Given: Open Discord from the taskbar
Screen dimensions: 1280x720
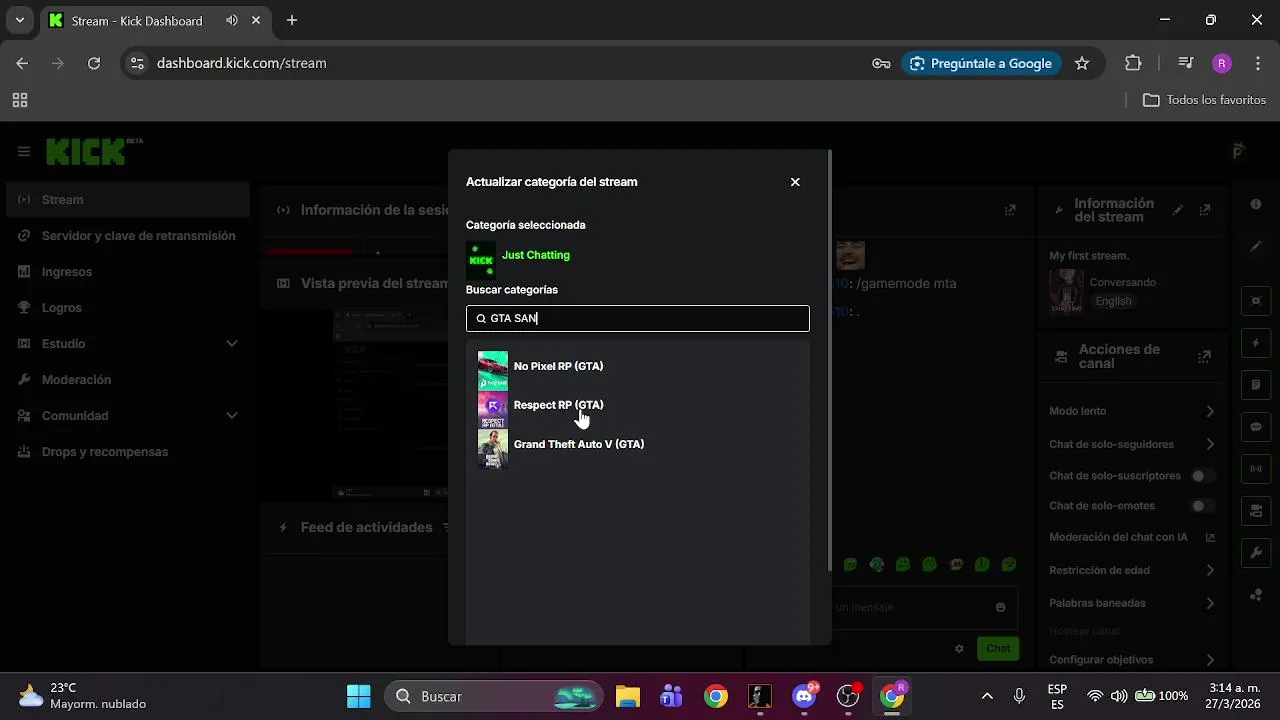Looking at the screenshot, I should pos(805,696).
